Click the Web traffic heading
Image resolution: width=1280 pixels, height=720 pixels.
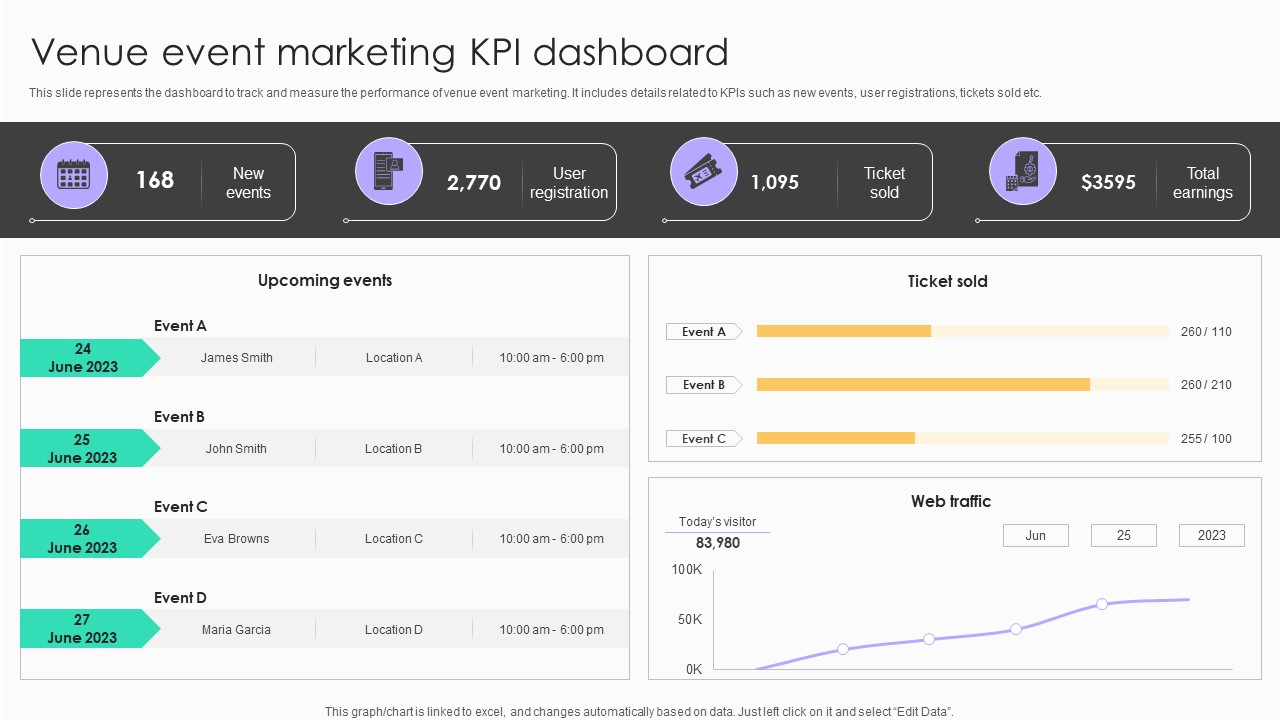tap(951, 502)
